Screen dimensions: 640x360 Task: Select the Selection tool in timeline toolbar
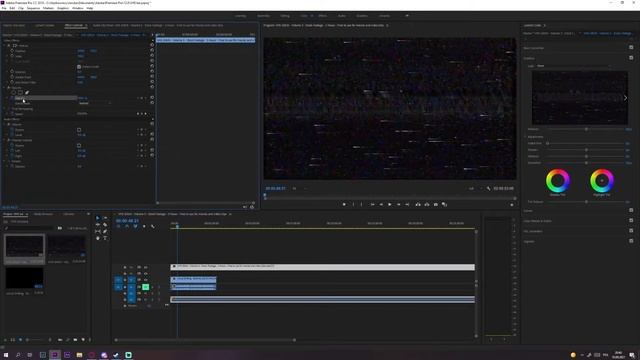click(x=98, y=218)
